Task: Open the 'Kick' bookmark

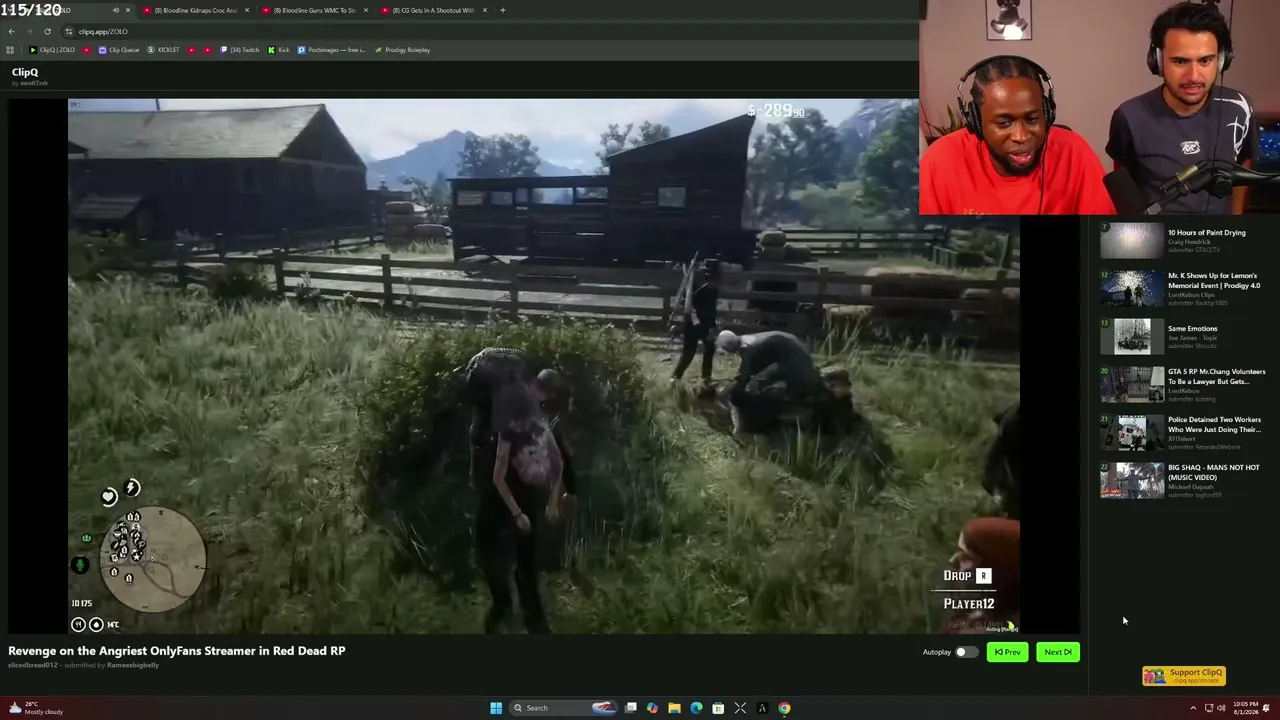Action: point(279,50)
